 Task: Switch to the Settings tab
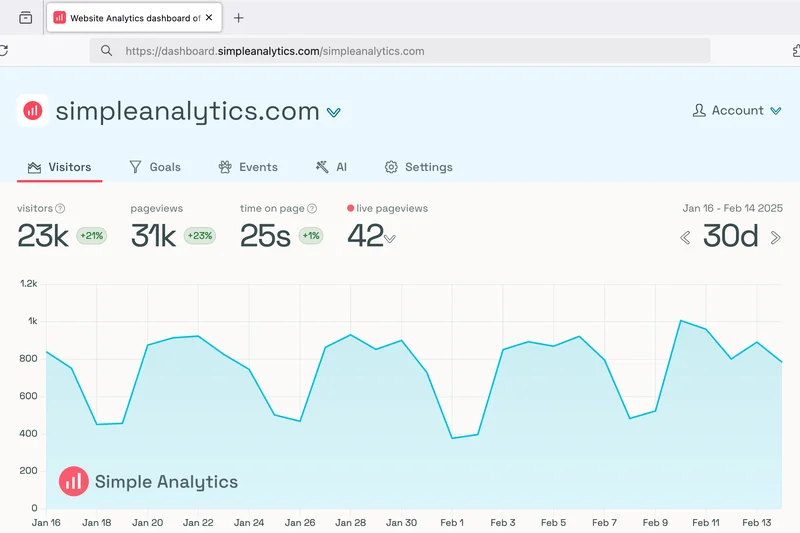pos(418,167)
